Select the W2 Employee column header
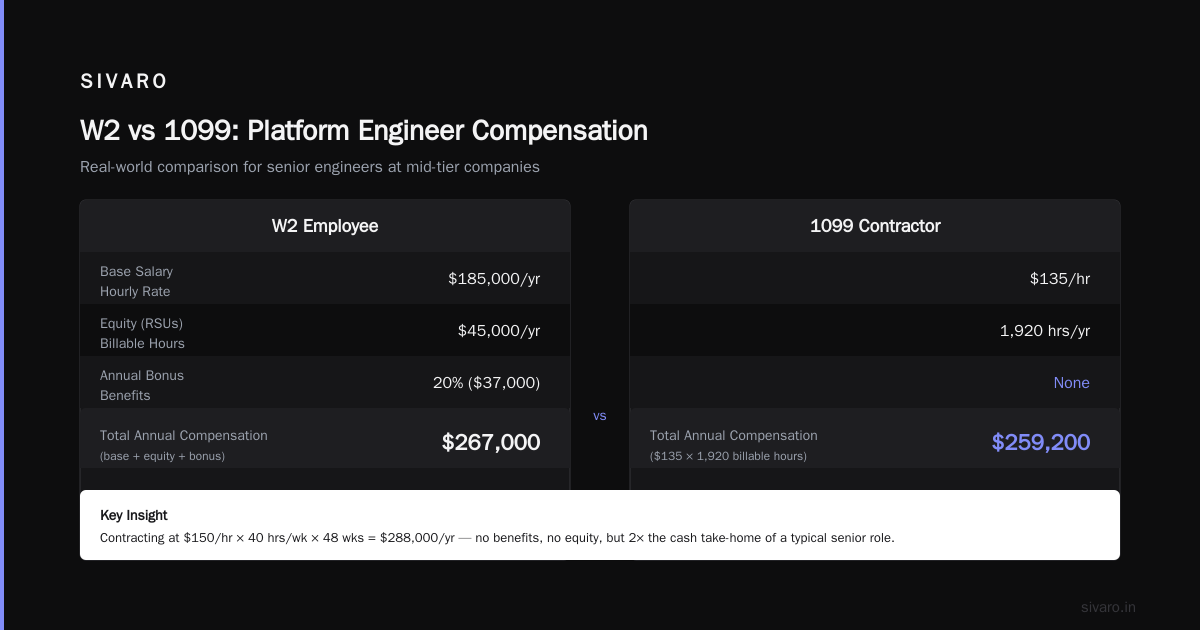This screenshot has height=630, width=1200. 325,226
